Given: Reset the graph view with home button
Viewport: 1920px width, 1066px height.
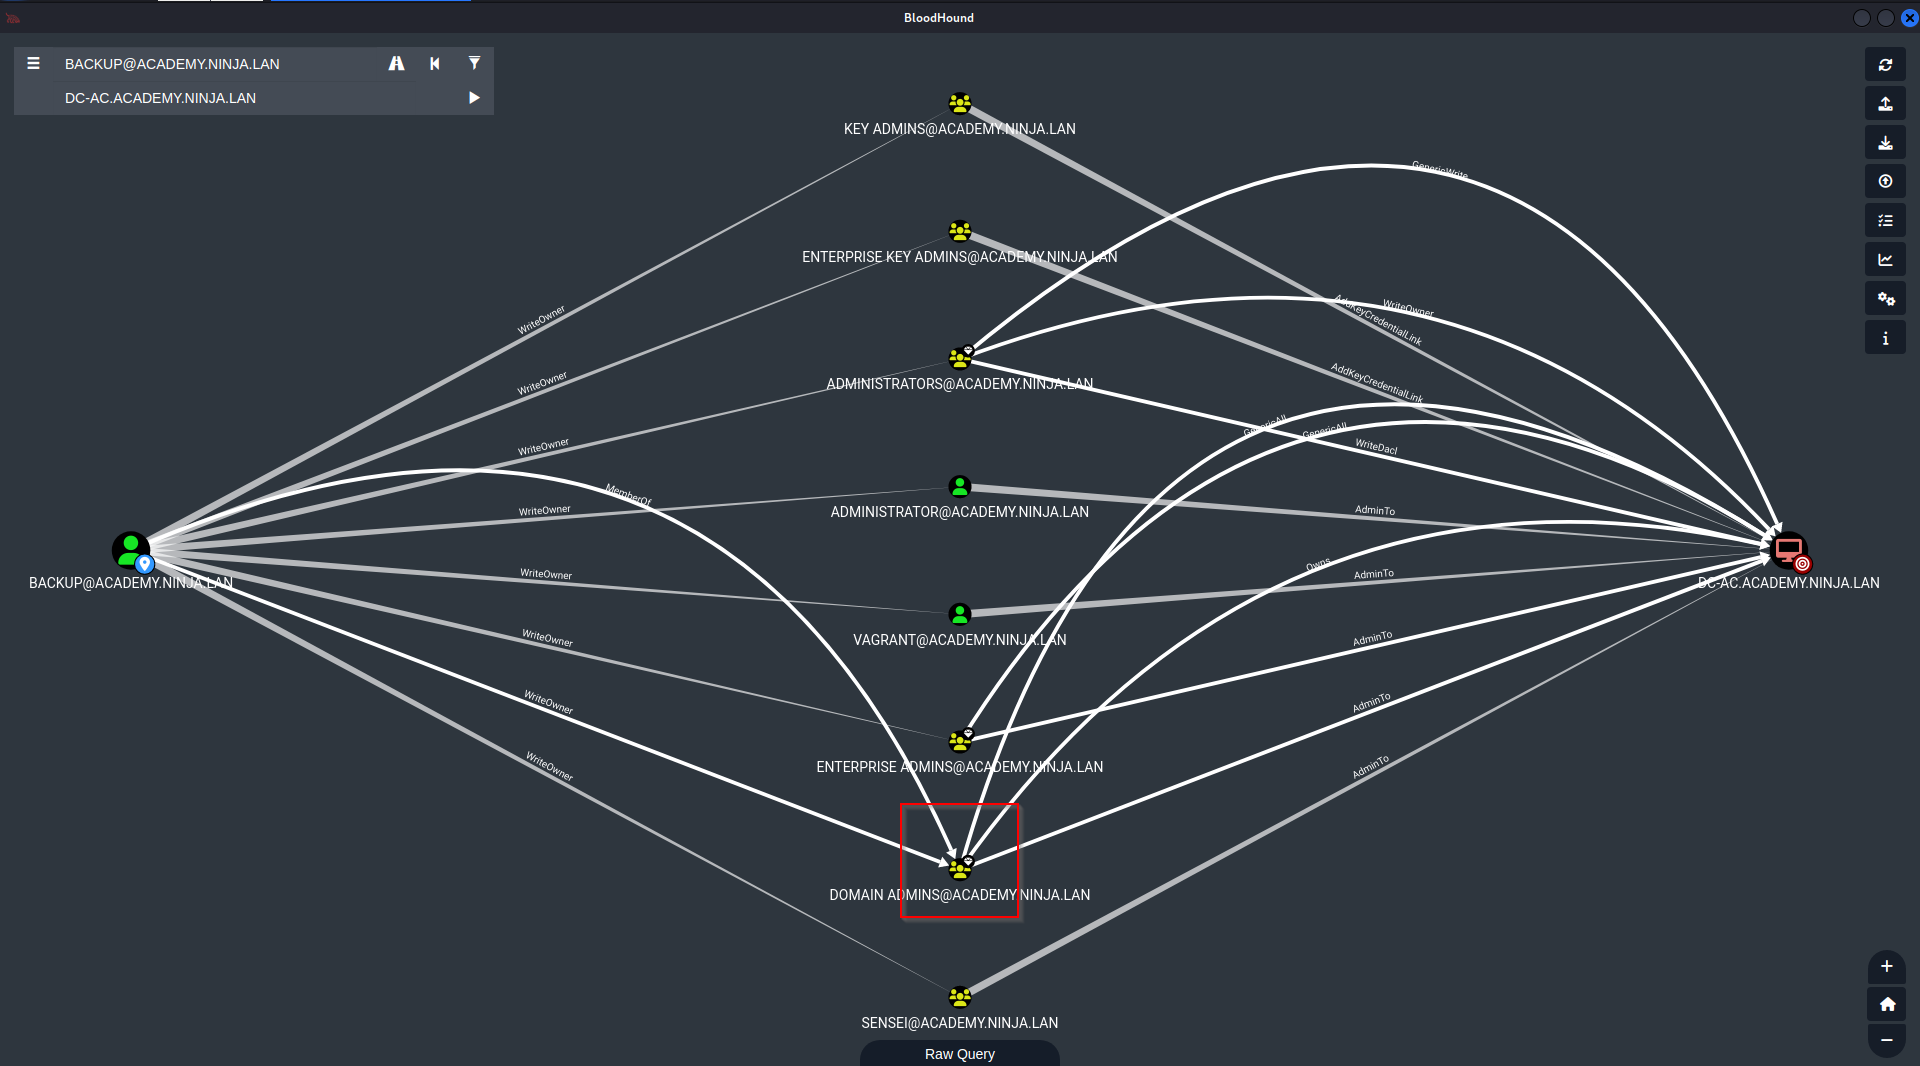Looking at the screenshot, I should 1886,1004.
